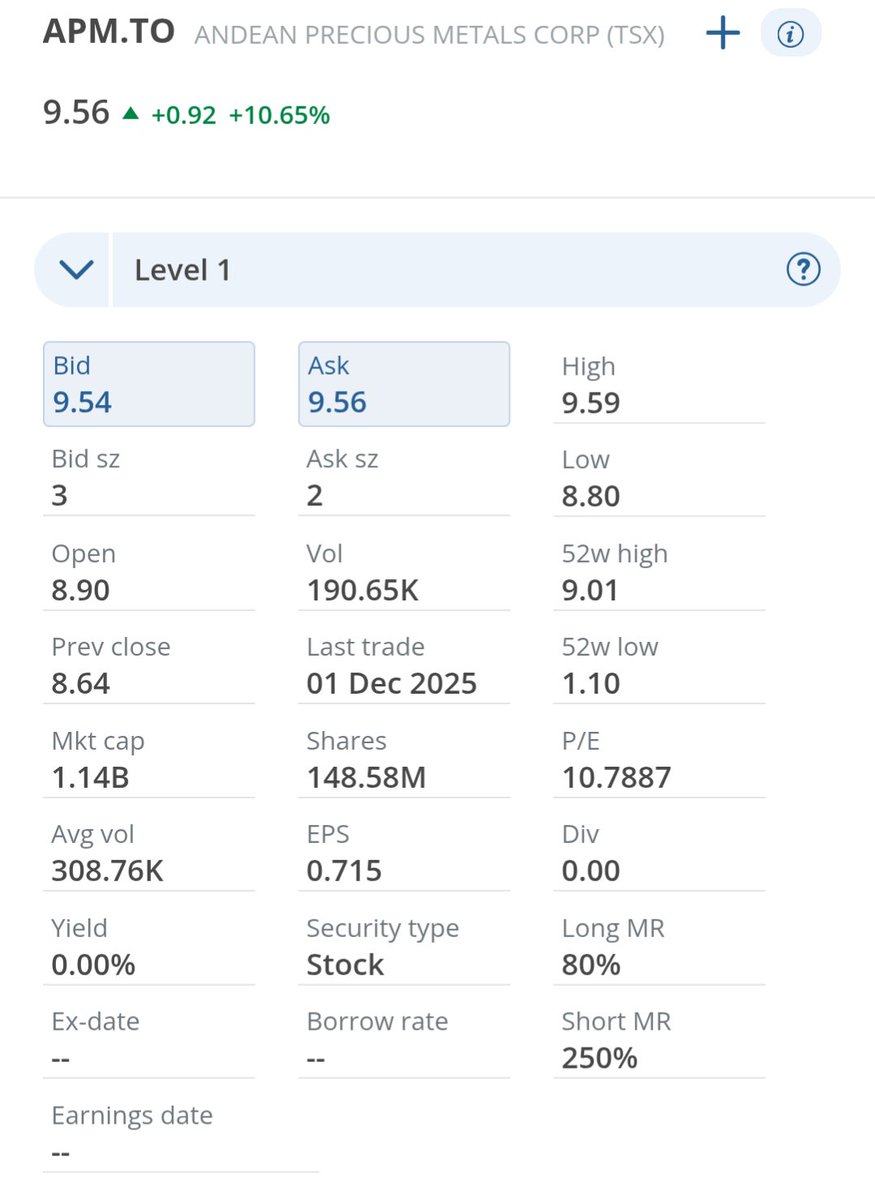
Task: Select the 52w low value 1.10
Action: (x=591, y=684)
